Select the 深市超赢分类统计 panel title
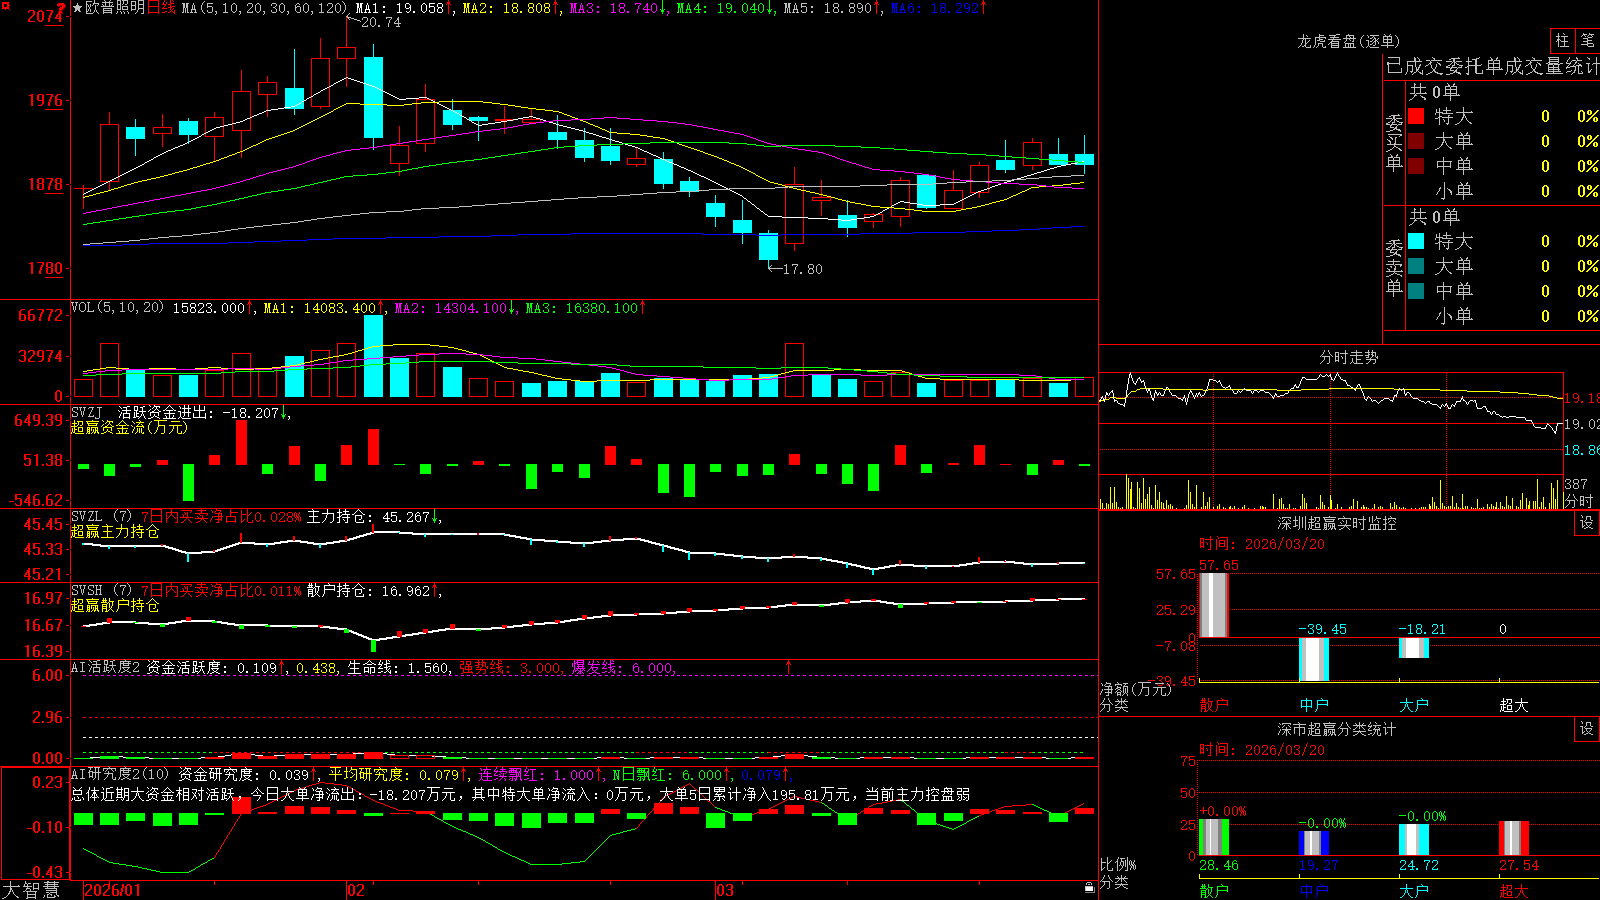The image size is (1600, 900). click(x=1336, y=729)
